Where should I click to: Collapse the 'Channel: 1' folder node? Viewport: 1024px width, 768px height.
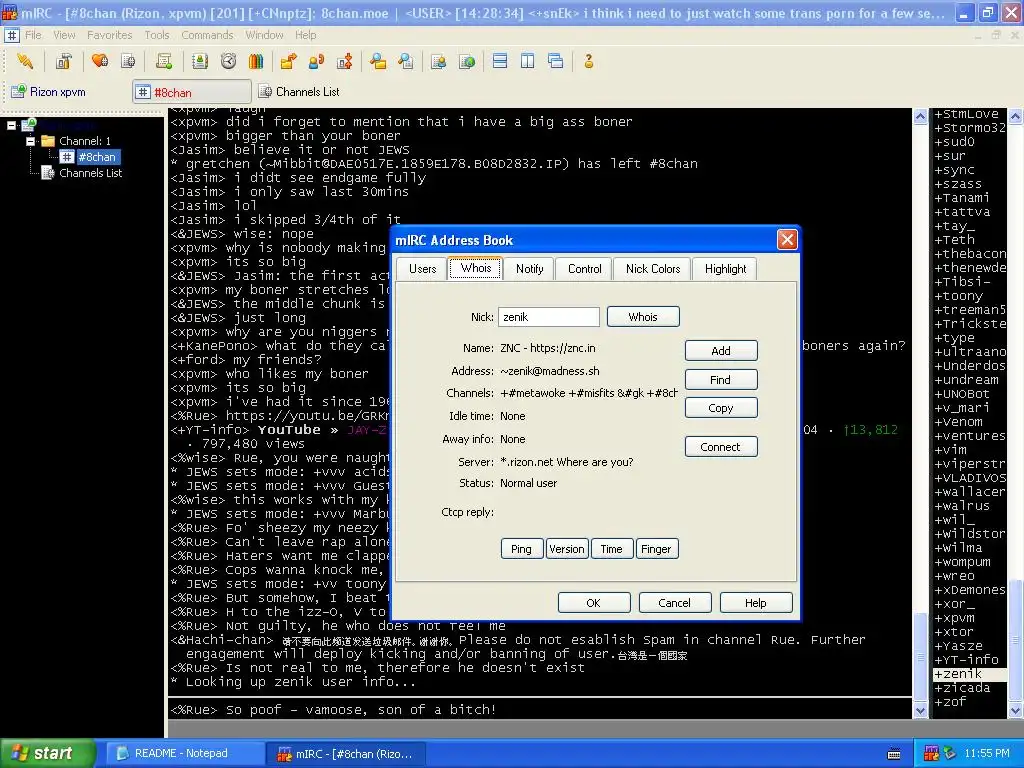(x=30, y=141)
